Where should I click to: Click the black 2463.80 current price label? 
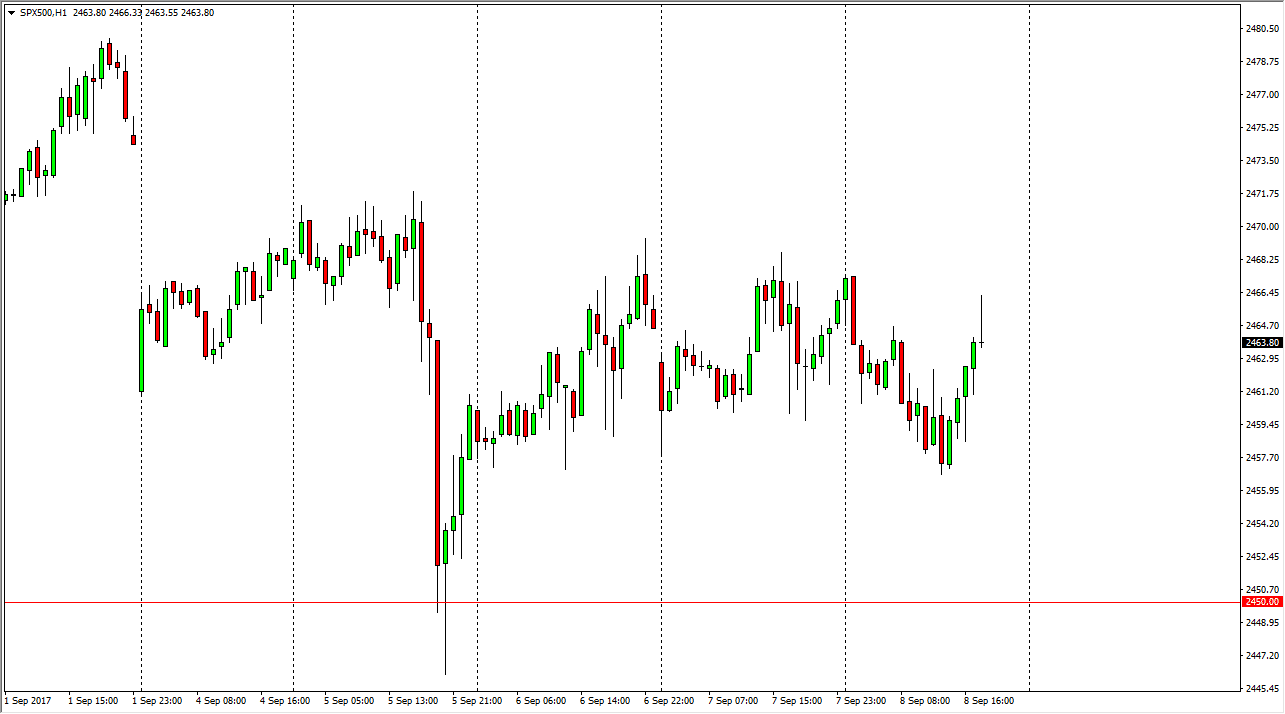pyautogui.click(x=1260, y=342)
